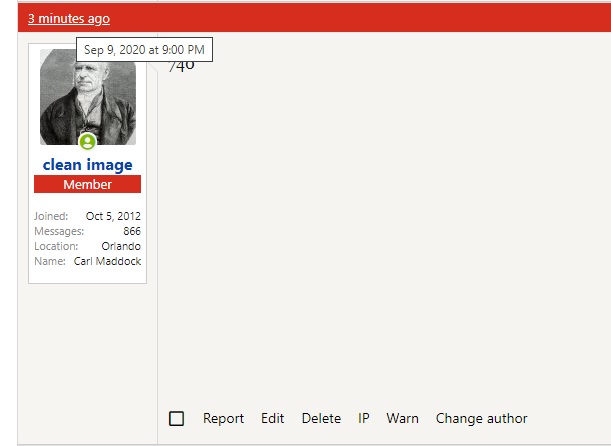Click the name Carl Maddock
The height and width of the screenshot is (446, 611).
coord(108,261)
